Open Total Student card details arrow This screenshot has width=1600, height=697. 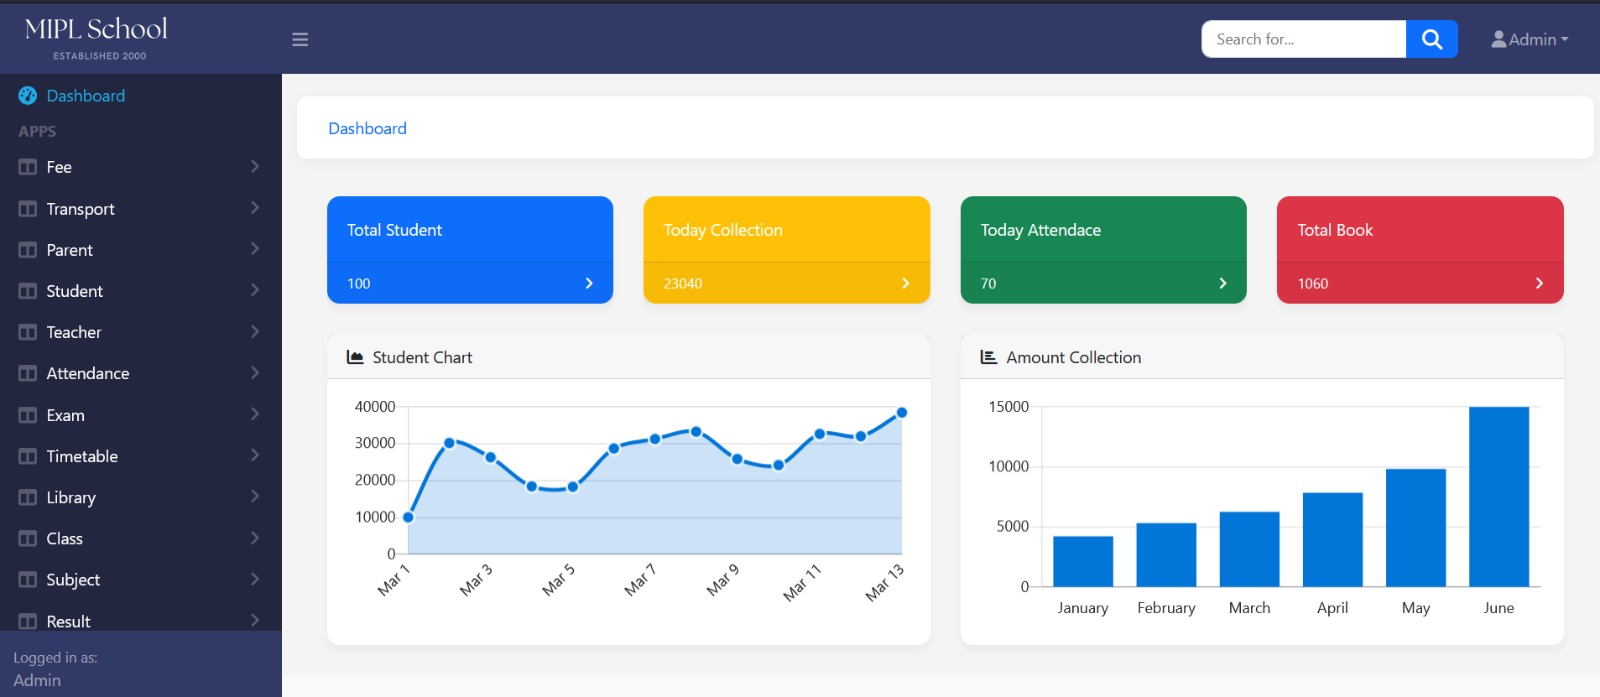589,283
